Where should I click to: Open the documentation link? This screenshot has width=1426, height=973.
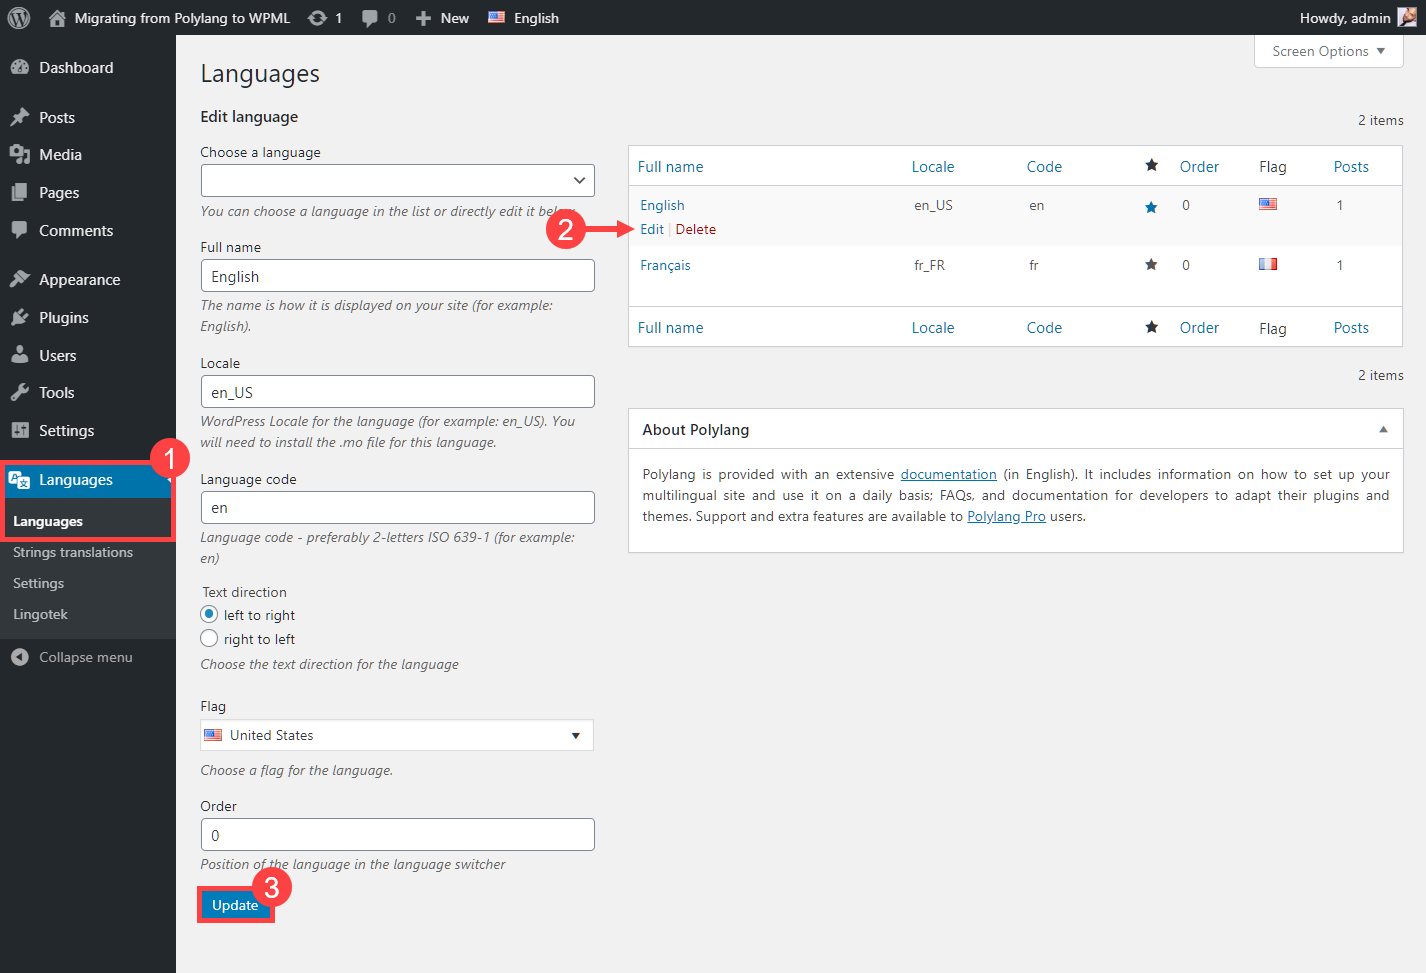tap(948, 474)
